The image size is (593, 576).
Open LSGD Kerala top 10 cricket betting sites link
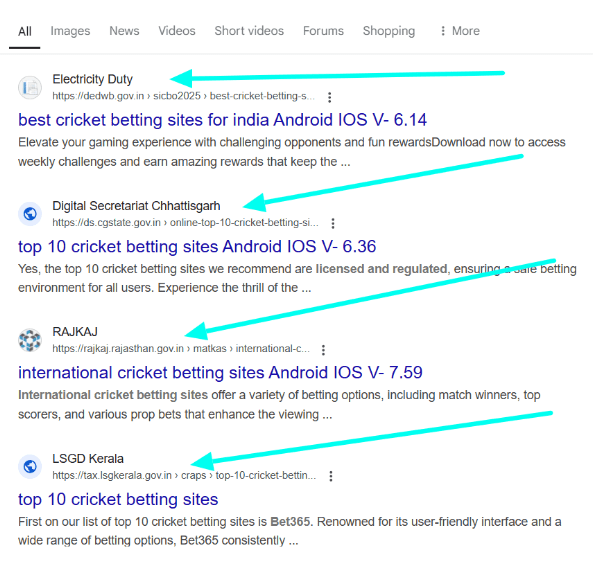[118, 499]
